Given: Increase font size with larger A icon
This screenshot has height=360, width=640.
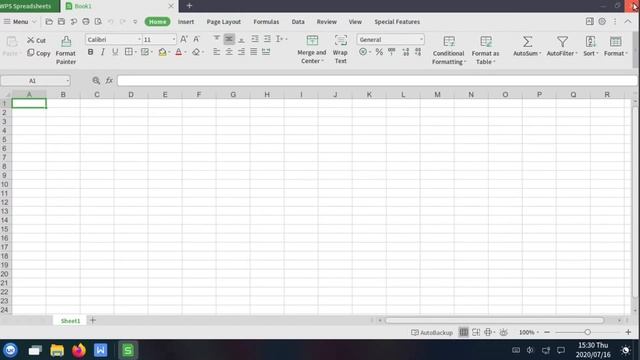Looking at the screenshot, I should (184, 39).
